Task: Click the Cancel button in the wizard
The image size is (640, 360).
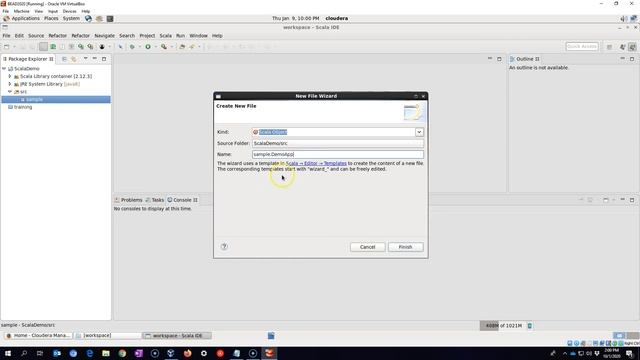Action: [367, 247]
